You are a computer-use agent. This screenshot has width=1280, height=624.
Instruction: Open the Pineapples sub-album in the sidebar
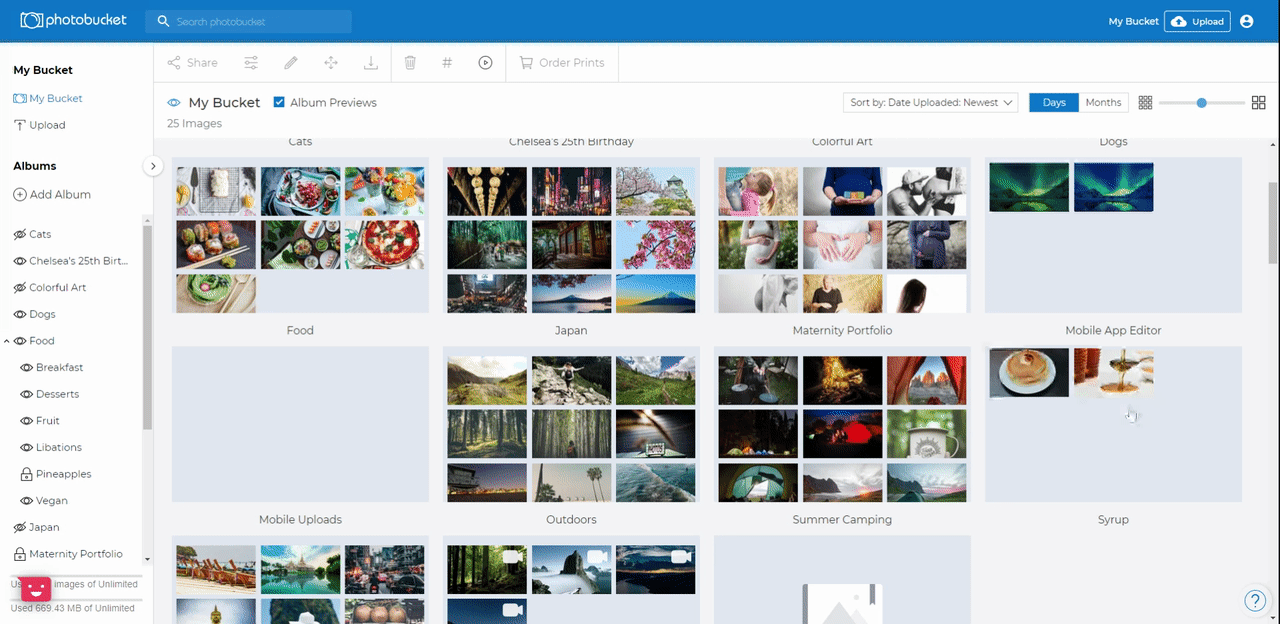pos(64,474)
